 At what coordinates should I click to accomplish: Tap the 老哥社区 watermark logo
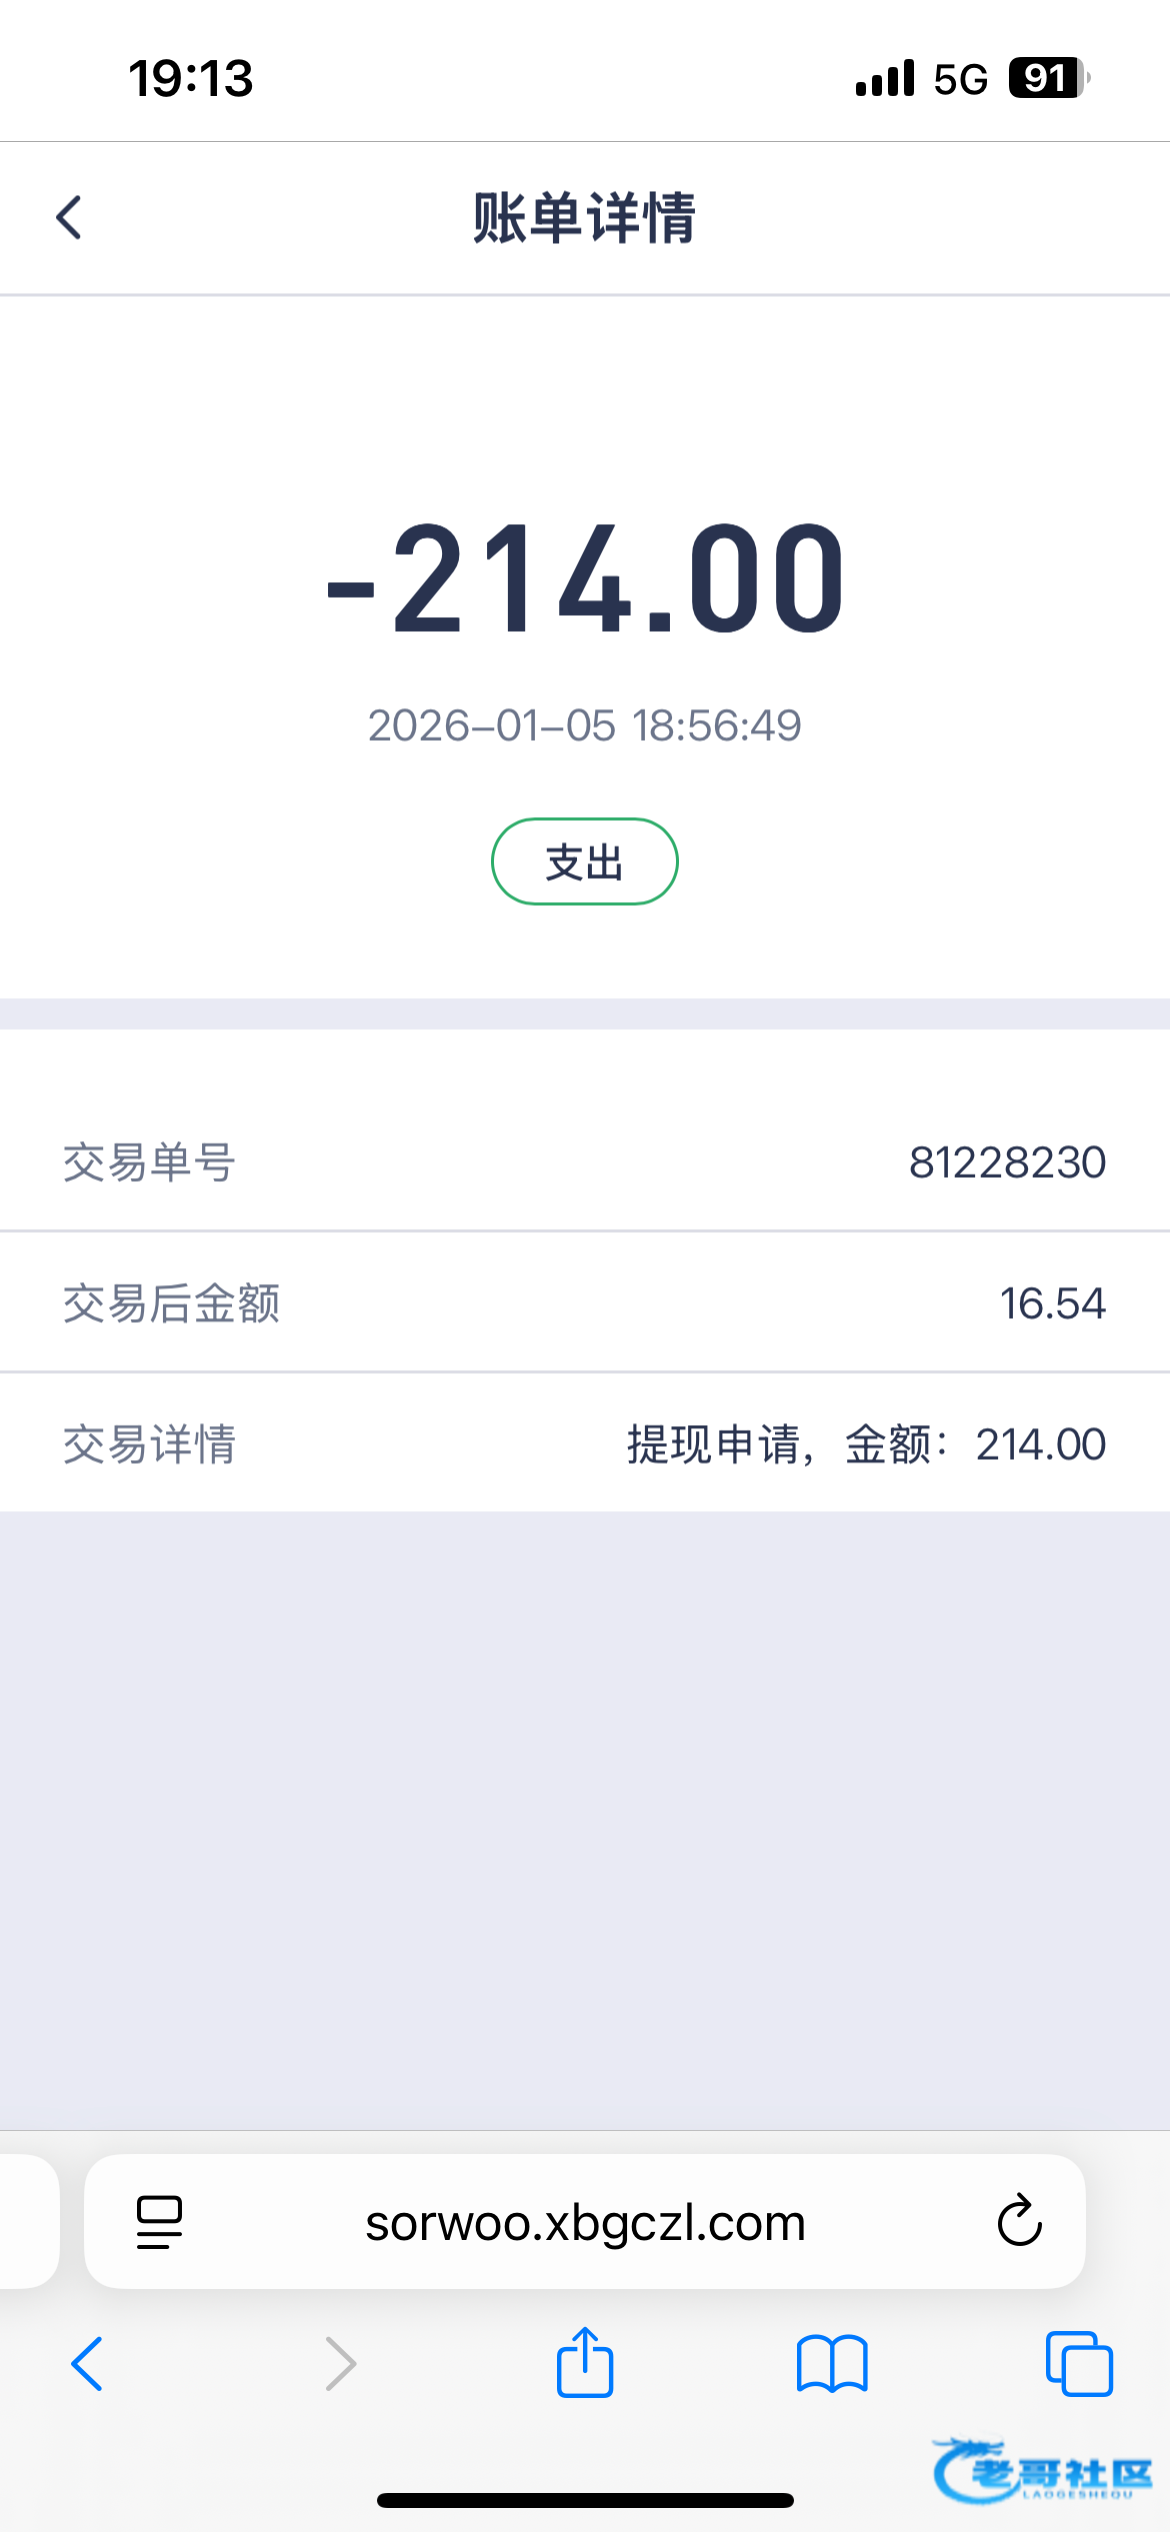coord(1041,2472)
